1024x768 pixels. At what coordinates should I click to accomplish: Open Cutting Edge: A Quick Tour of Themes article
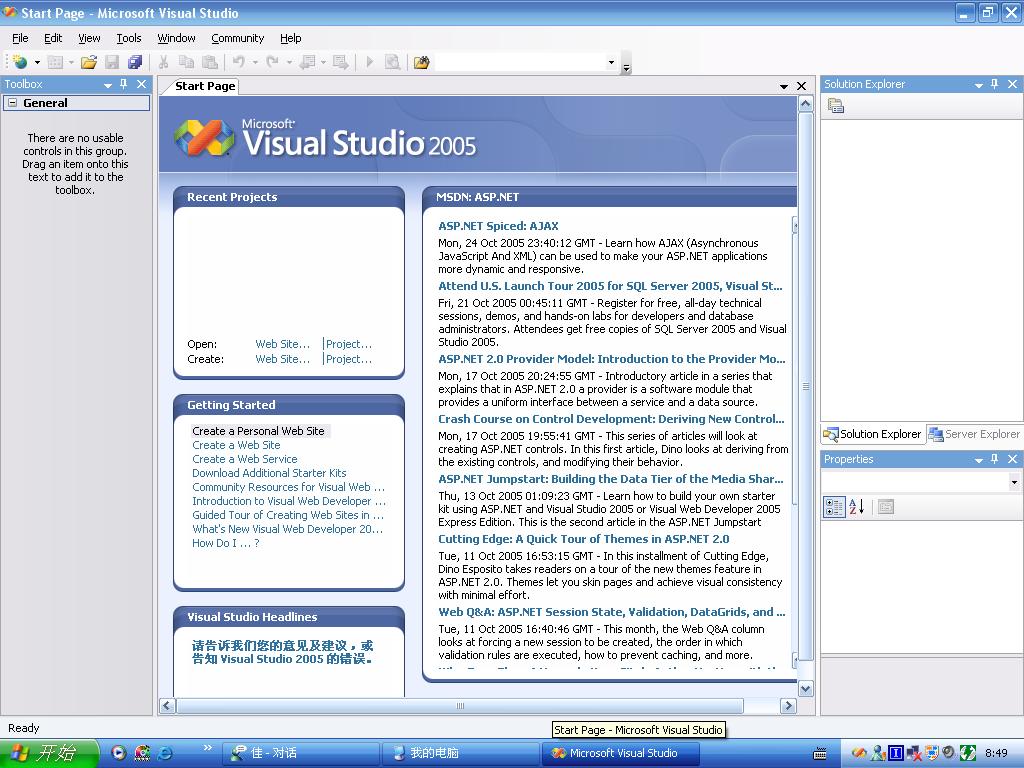coord(584,539)
